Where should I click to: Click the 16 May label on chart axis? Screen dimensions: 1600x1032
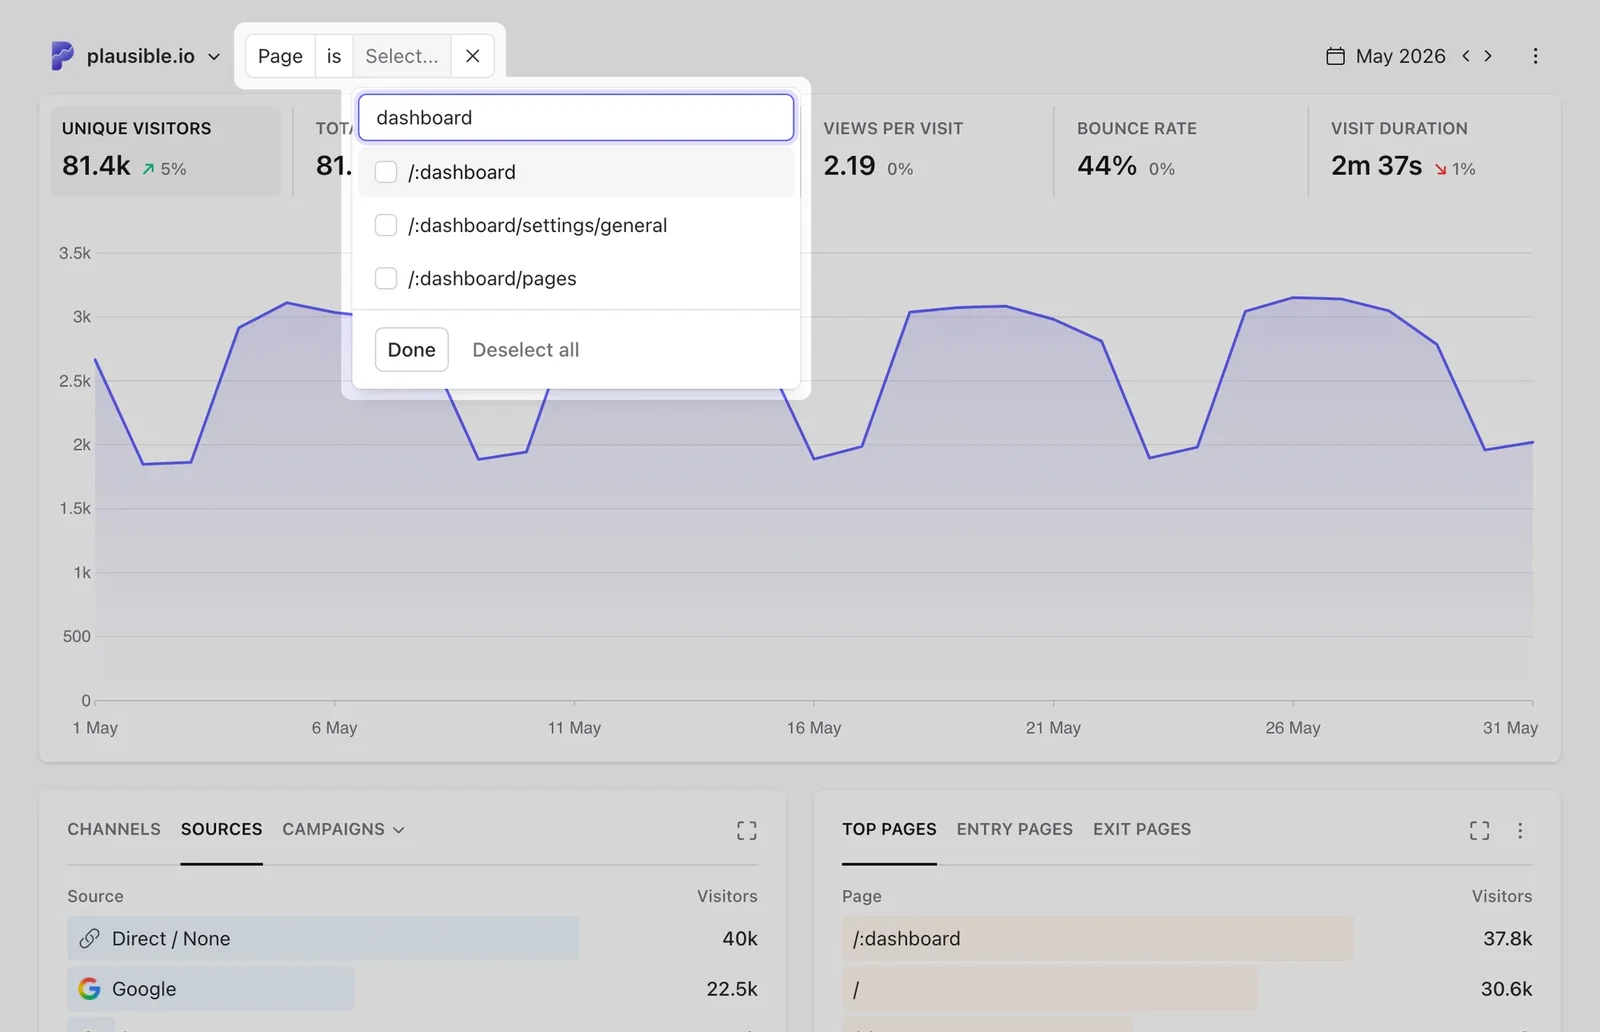814,728
